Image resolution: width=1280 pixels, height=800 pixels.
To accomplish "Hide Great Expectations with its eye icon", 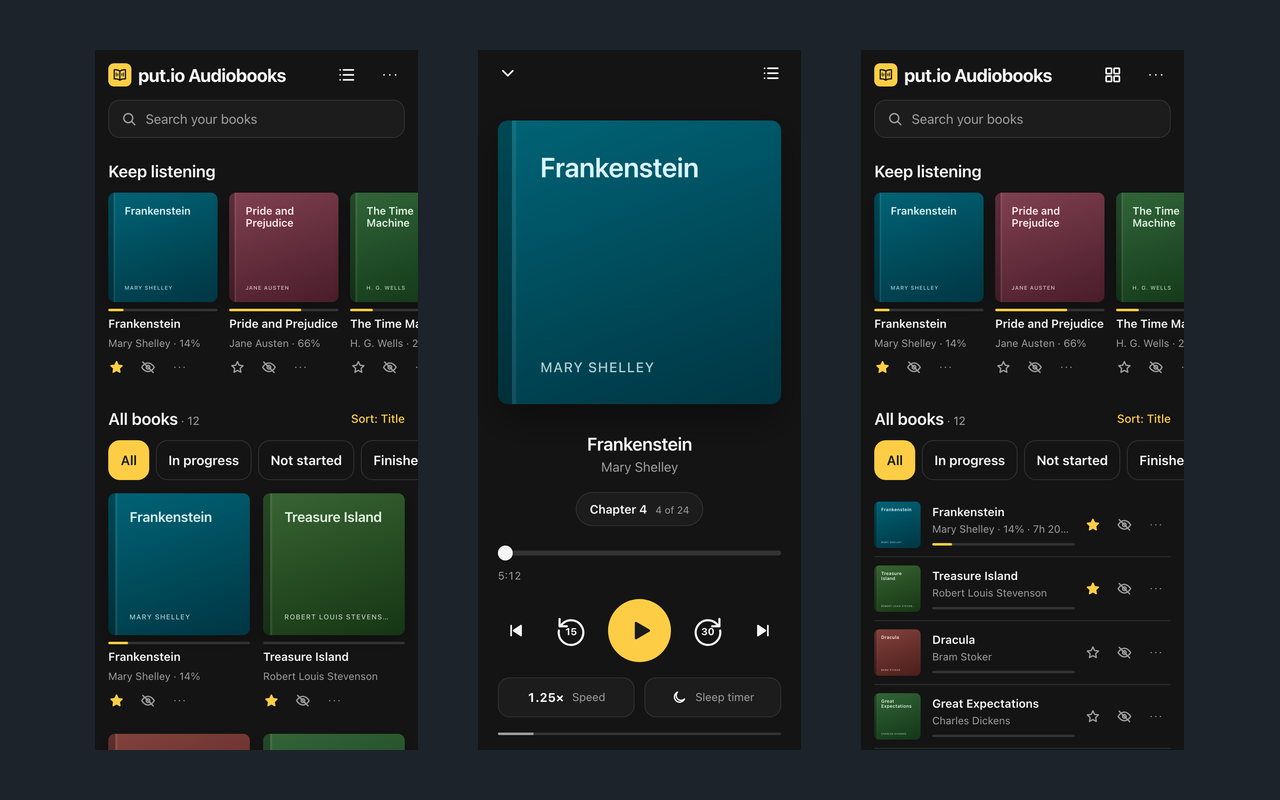I will [x=1124, y=716].
